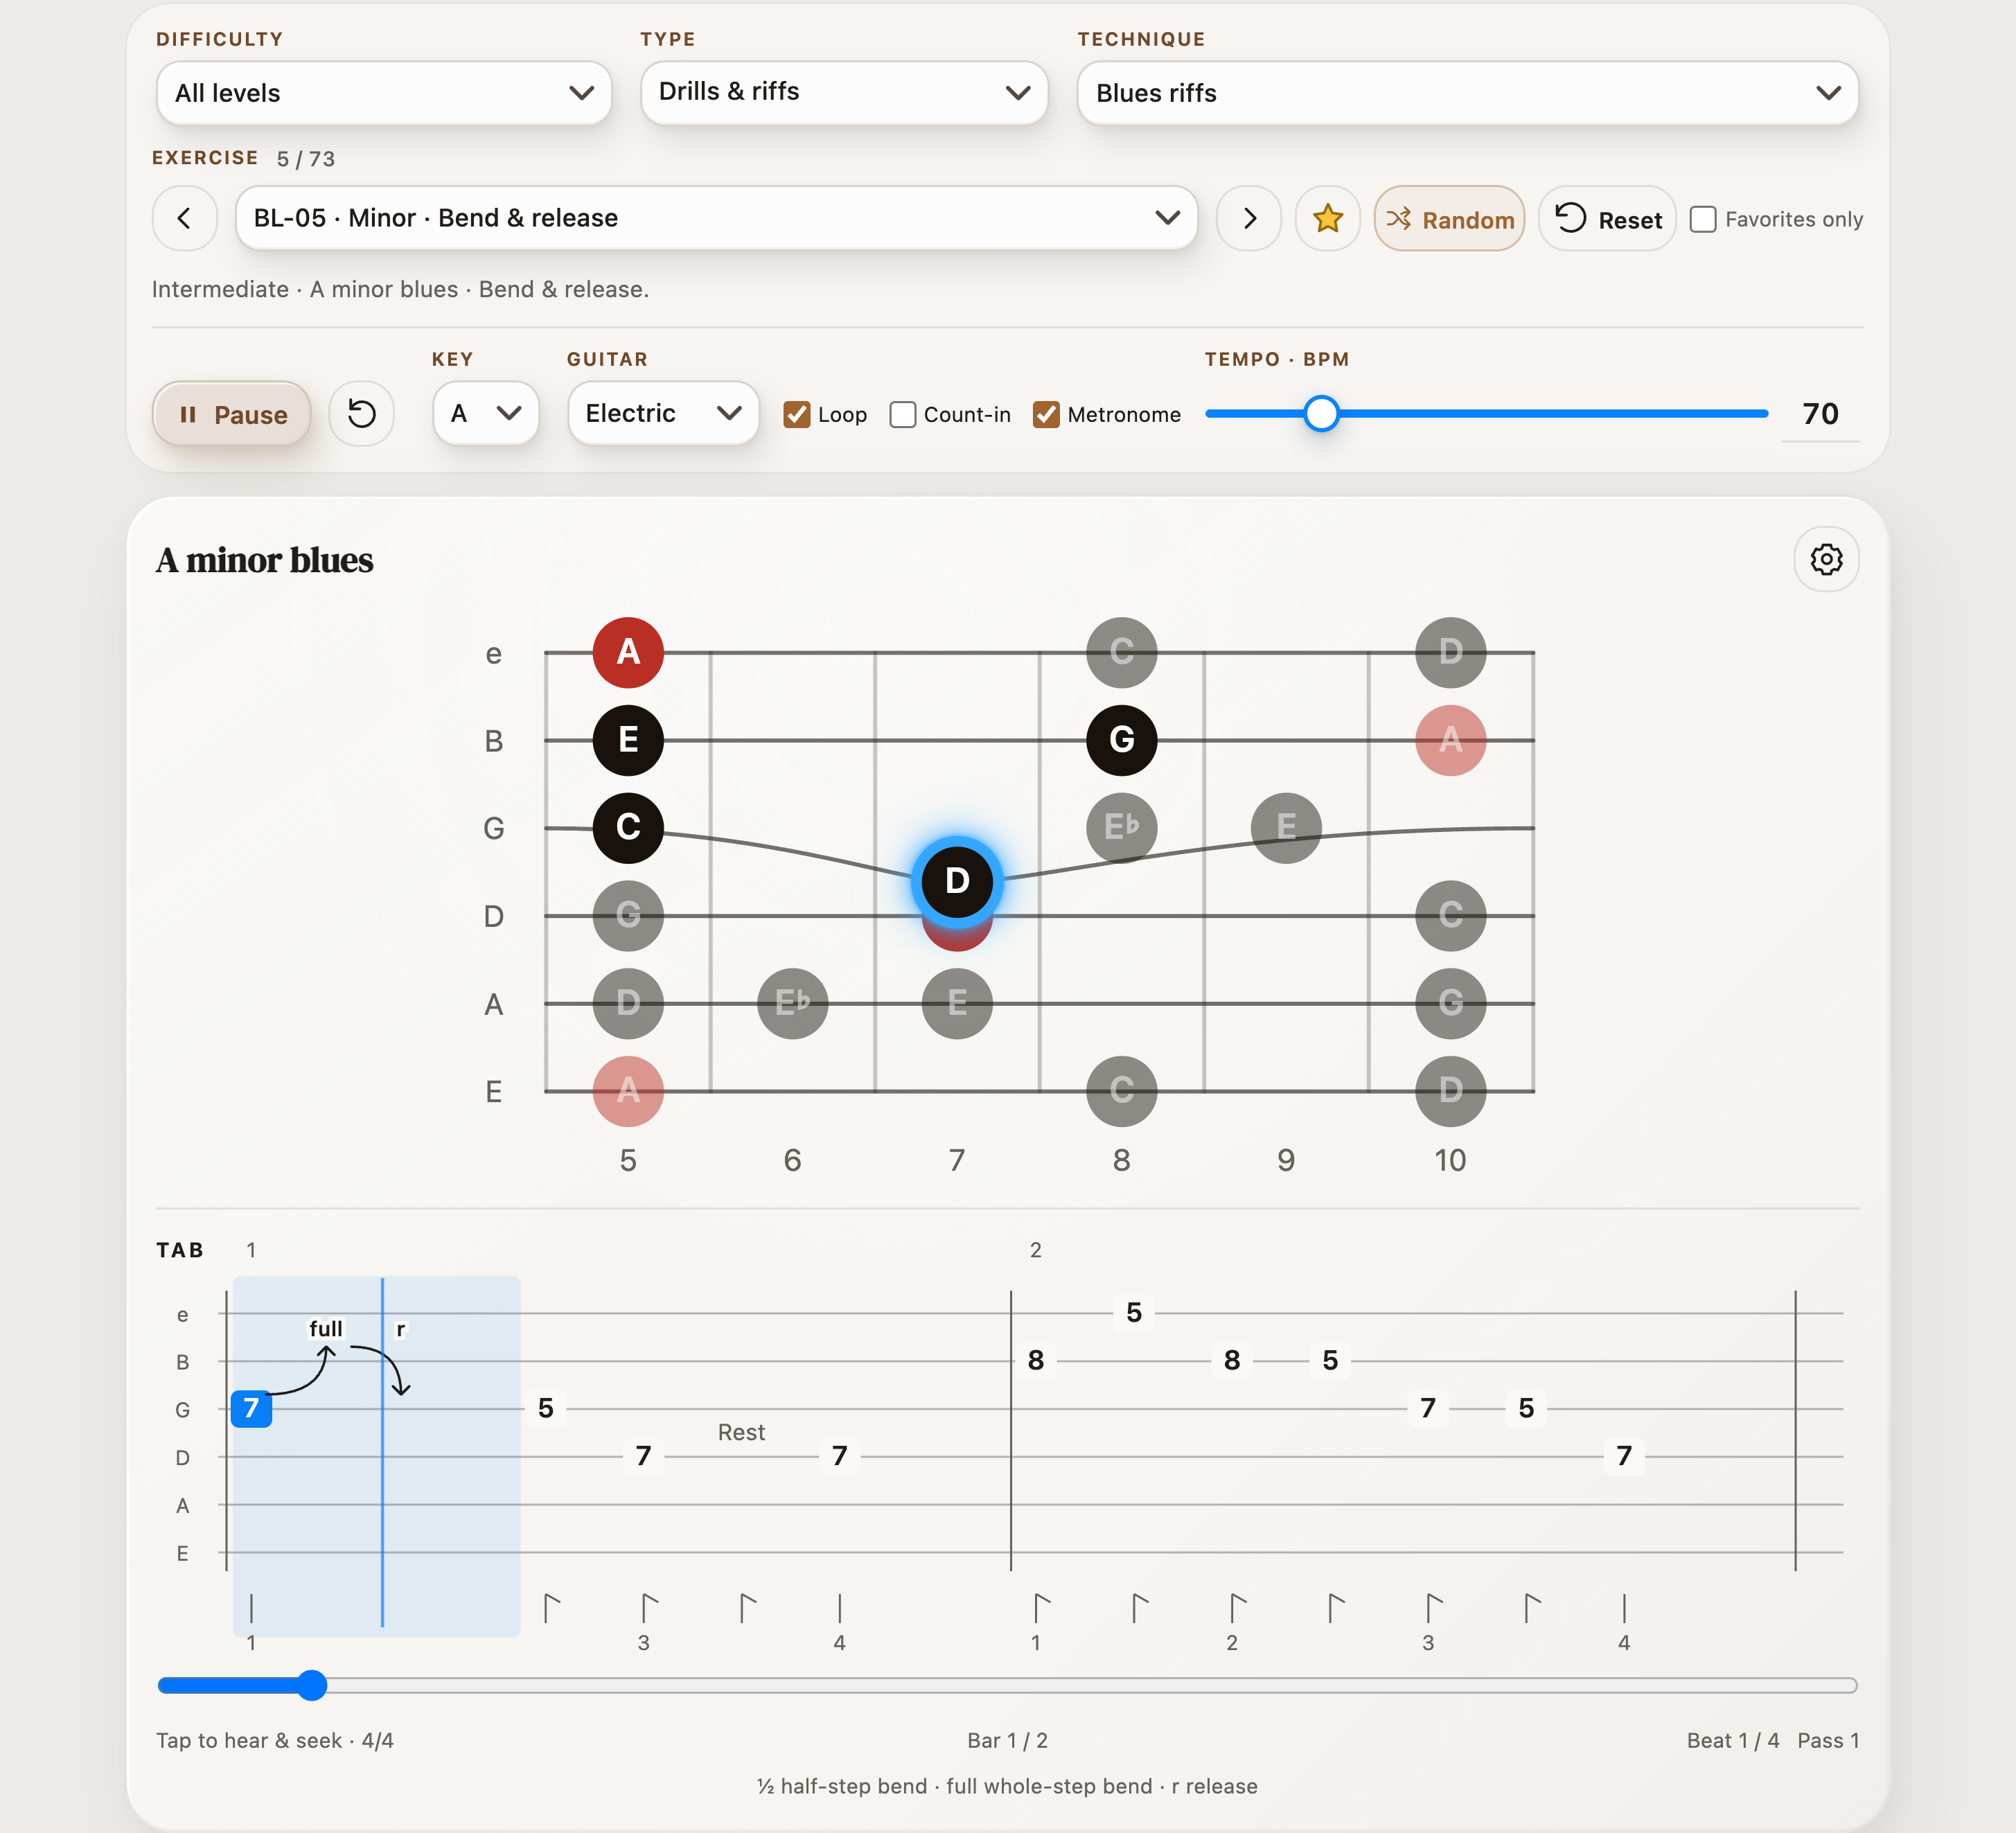Click the 'Bar 1 / 2' status text
The height and width of the screenshot is (1833, 2016).
1007,1740
